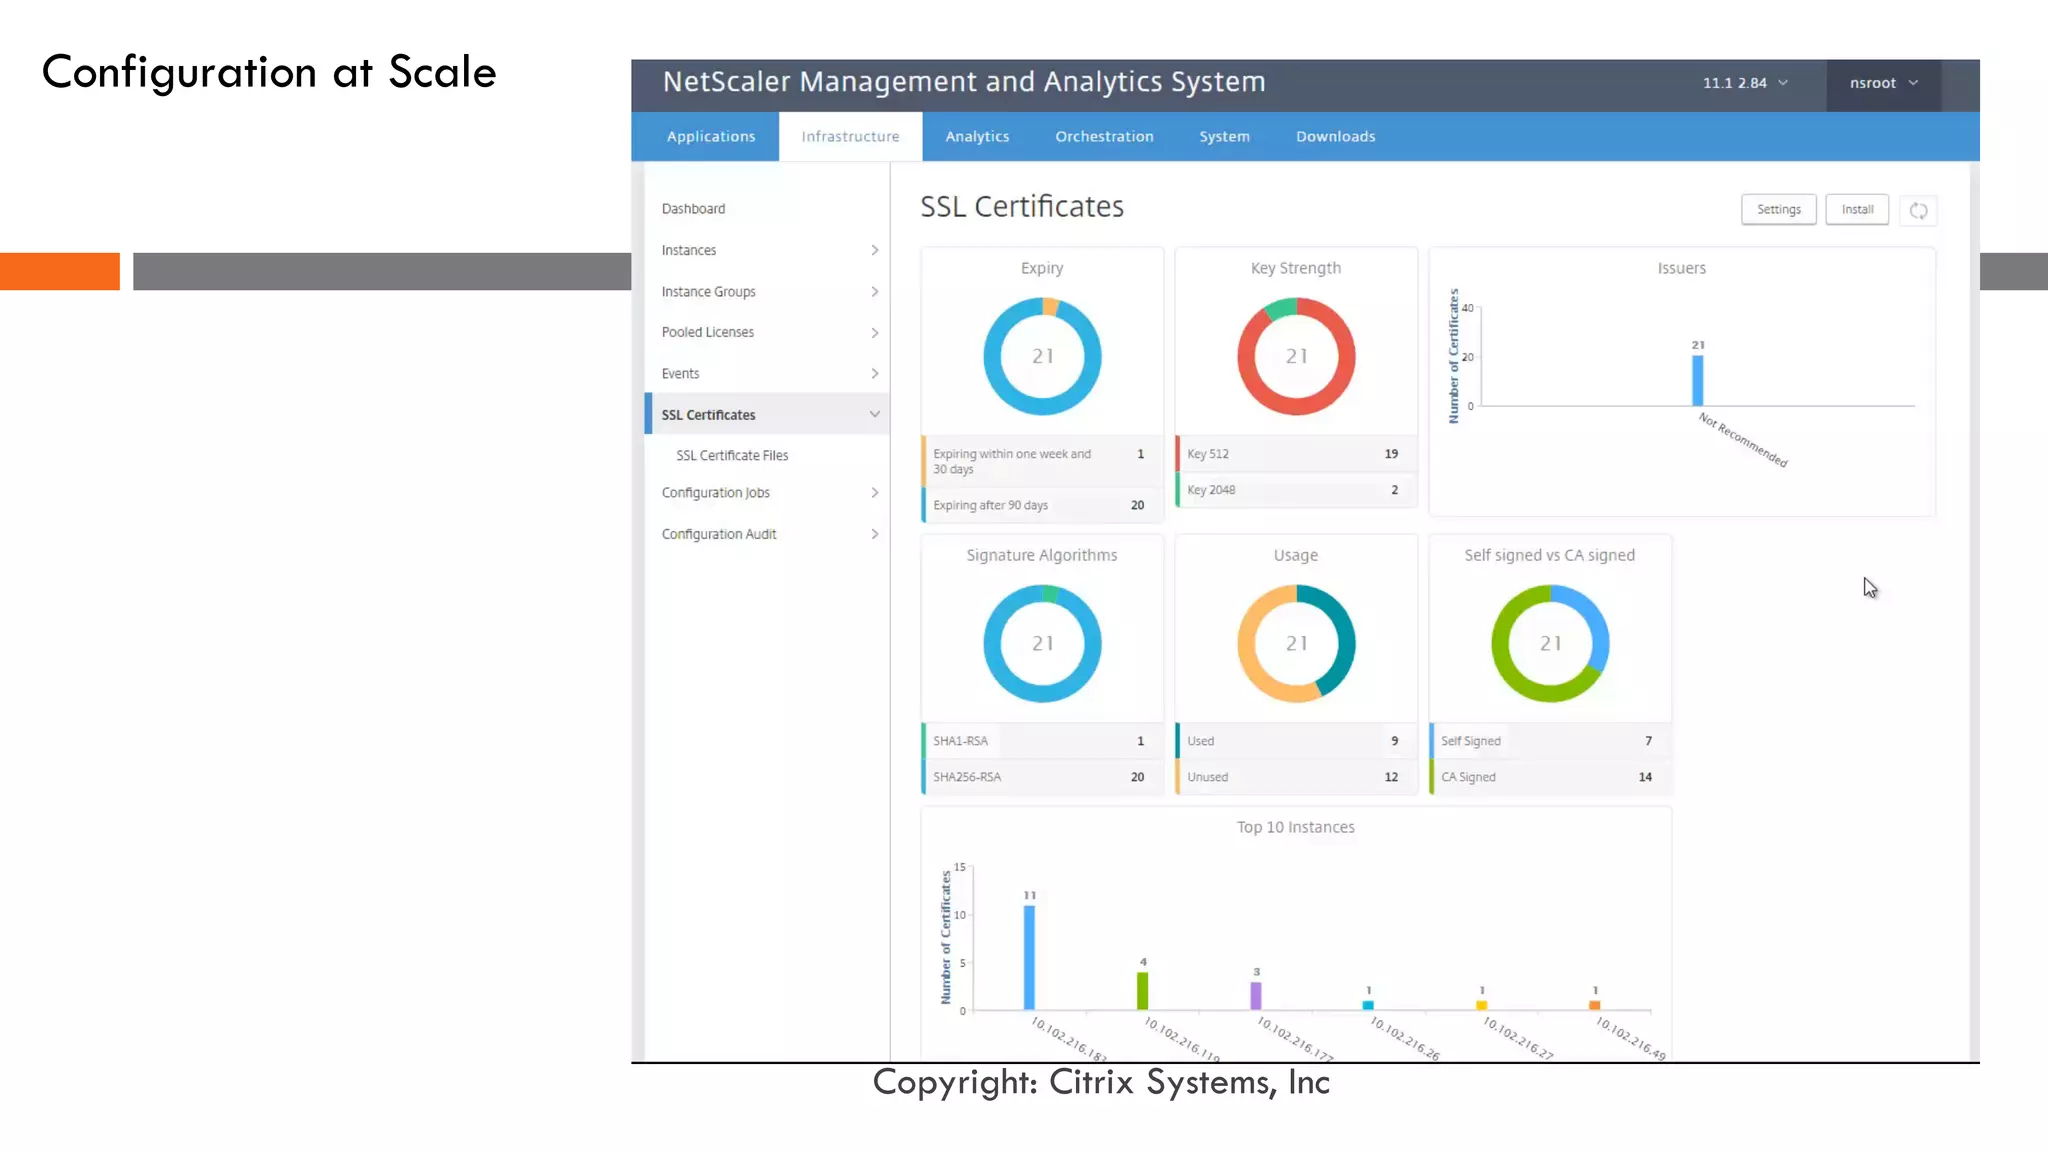Screen dimensions: 2048x1152
Task: Click the 'Used' legend row
Action: point(1296,741)
